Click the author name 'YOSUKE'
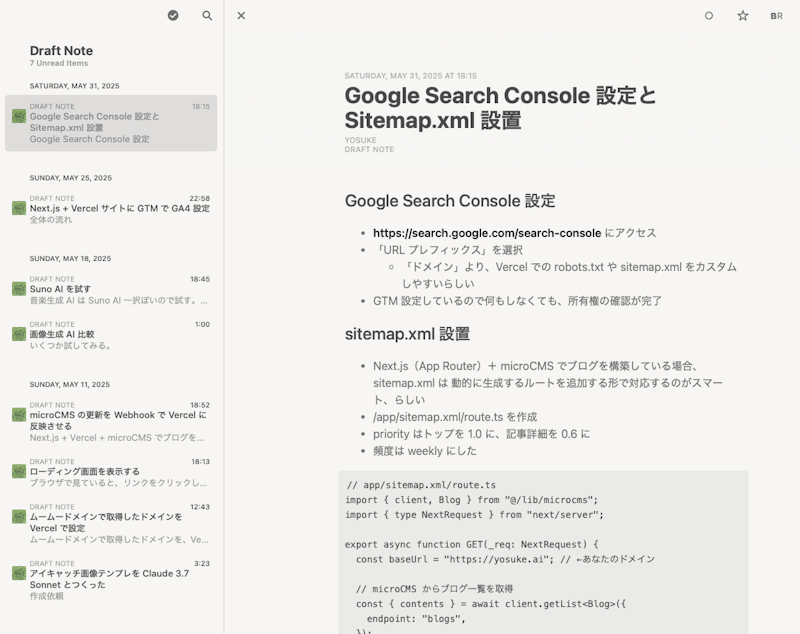This screenshot has width=800, height=634. pos(360,140)
